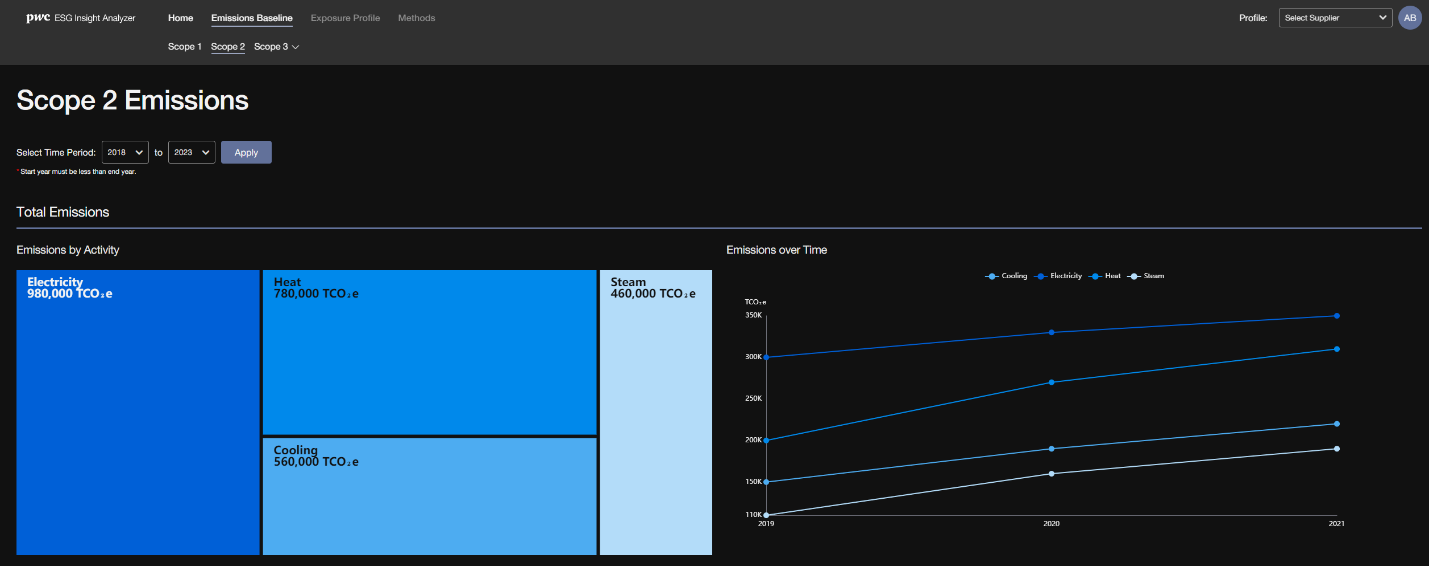1429x566 pixels.
Task: Open the Exposure Profile tab
Action: pos(345,18)
